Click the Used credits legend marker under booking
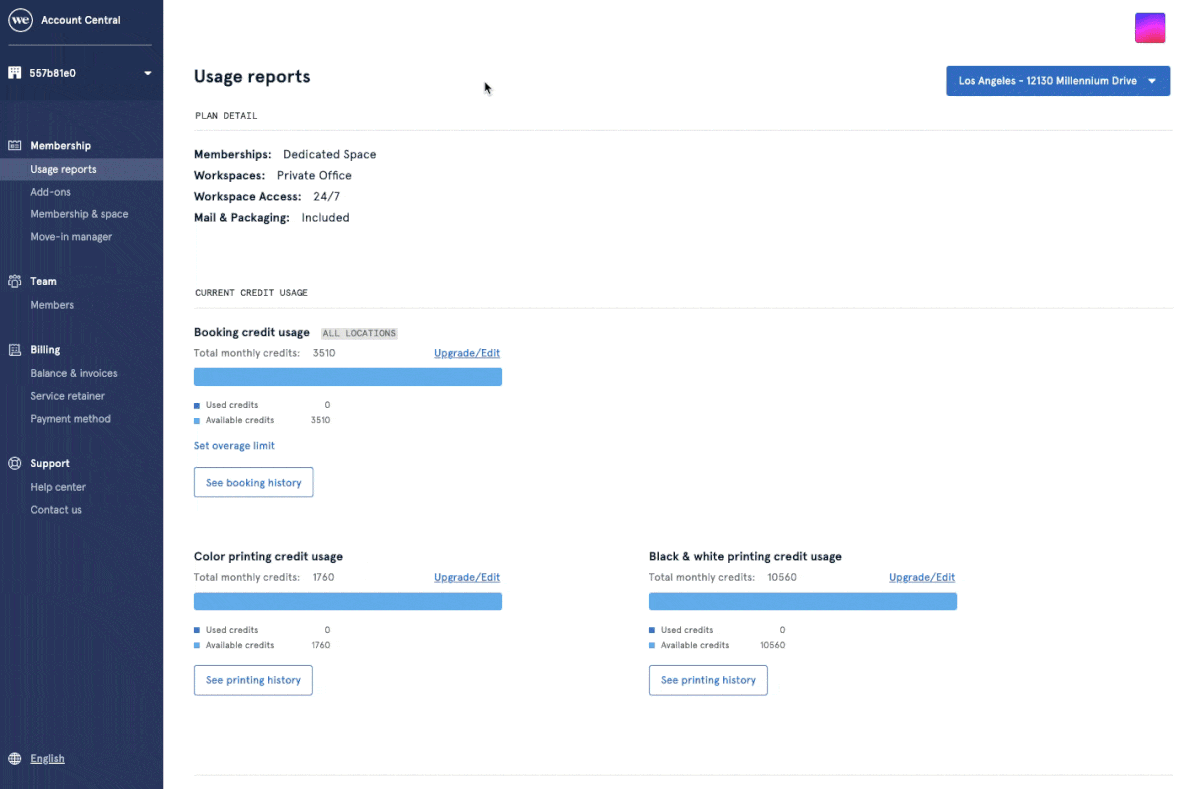Viewport: 1200px width, 789px height. click(197, 405)
